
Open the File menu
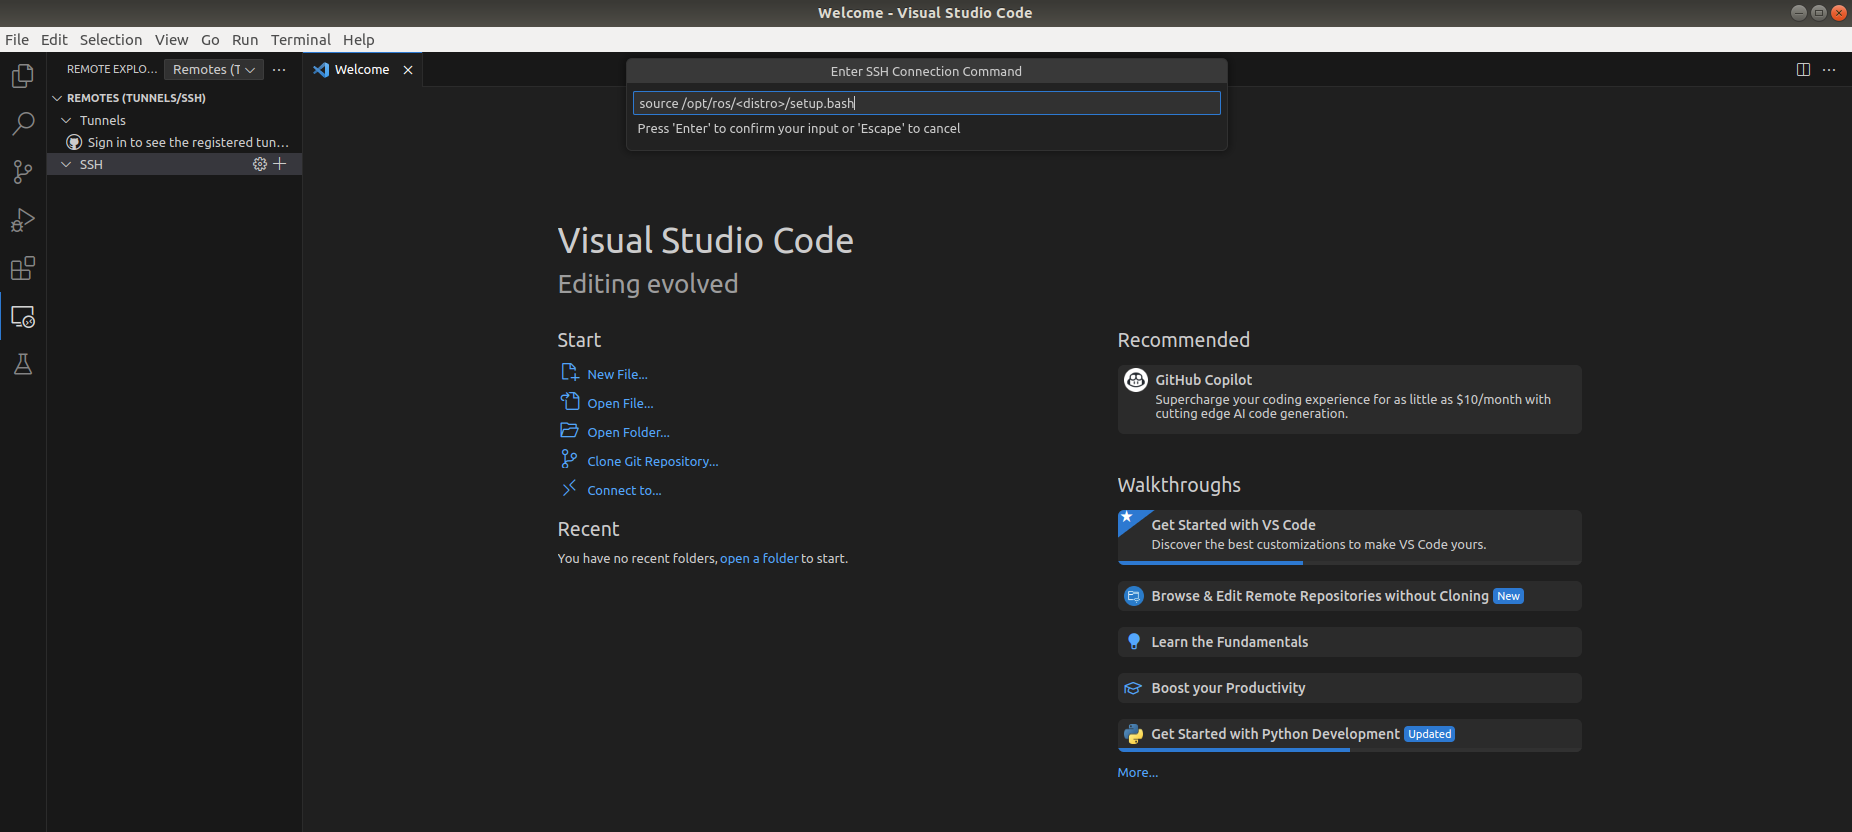(17, 40)
